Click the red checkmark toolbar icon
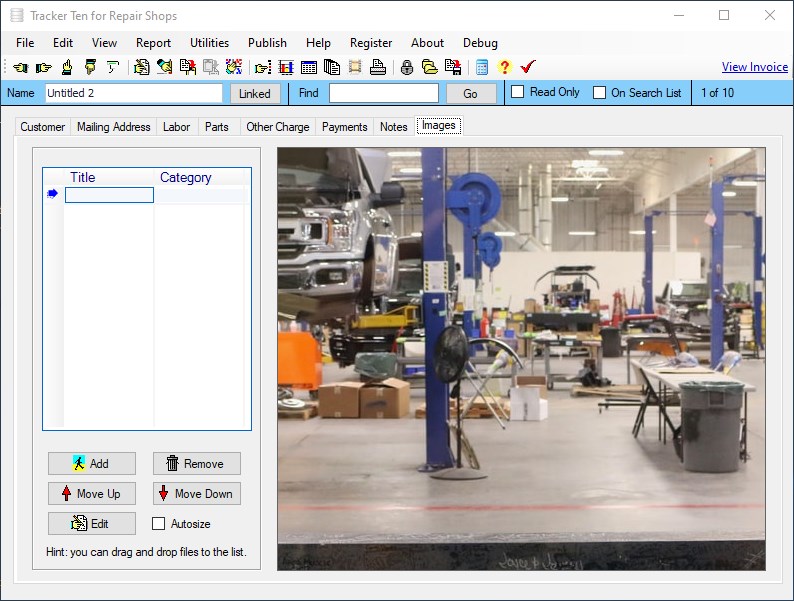This screenshot has height=601, width=794. (528, 67)
